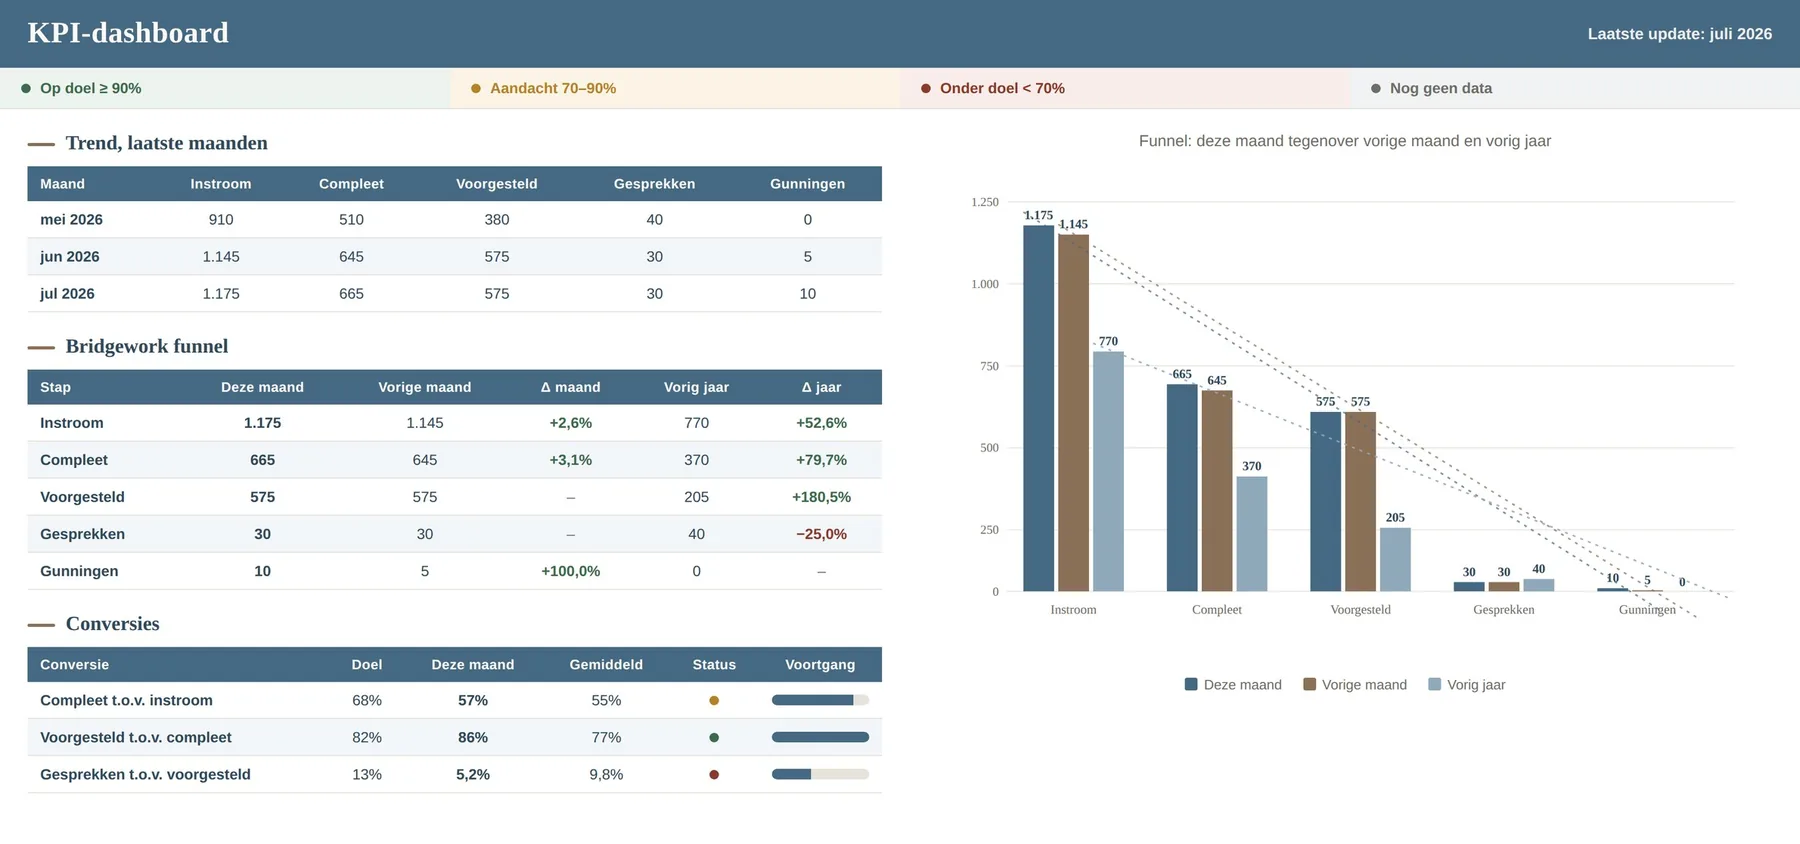Screen dimensions: 1800x844
Task: Click amber status dot for Compleet t.o.v. instroom
Action: pos(714,700)
